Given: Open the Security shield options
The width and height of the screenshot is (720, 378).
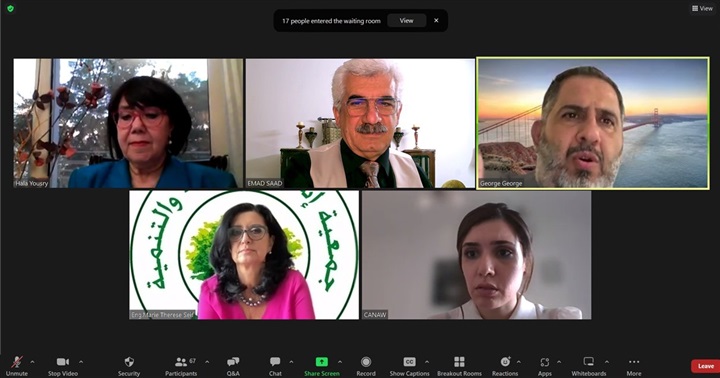Looking at the screenshot, I should 129,366.
